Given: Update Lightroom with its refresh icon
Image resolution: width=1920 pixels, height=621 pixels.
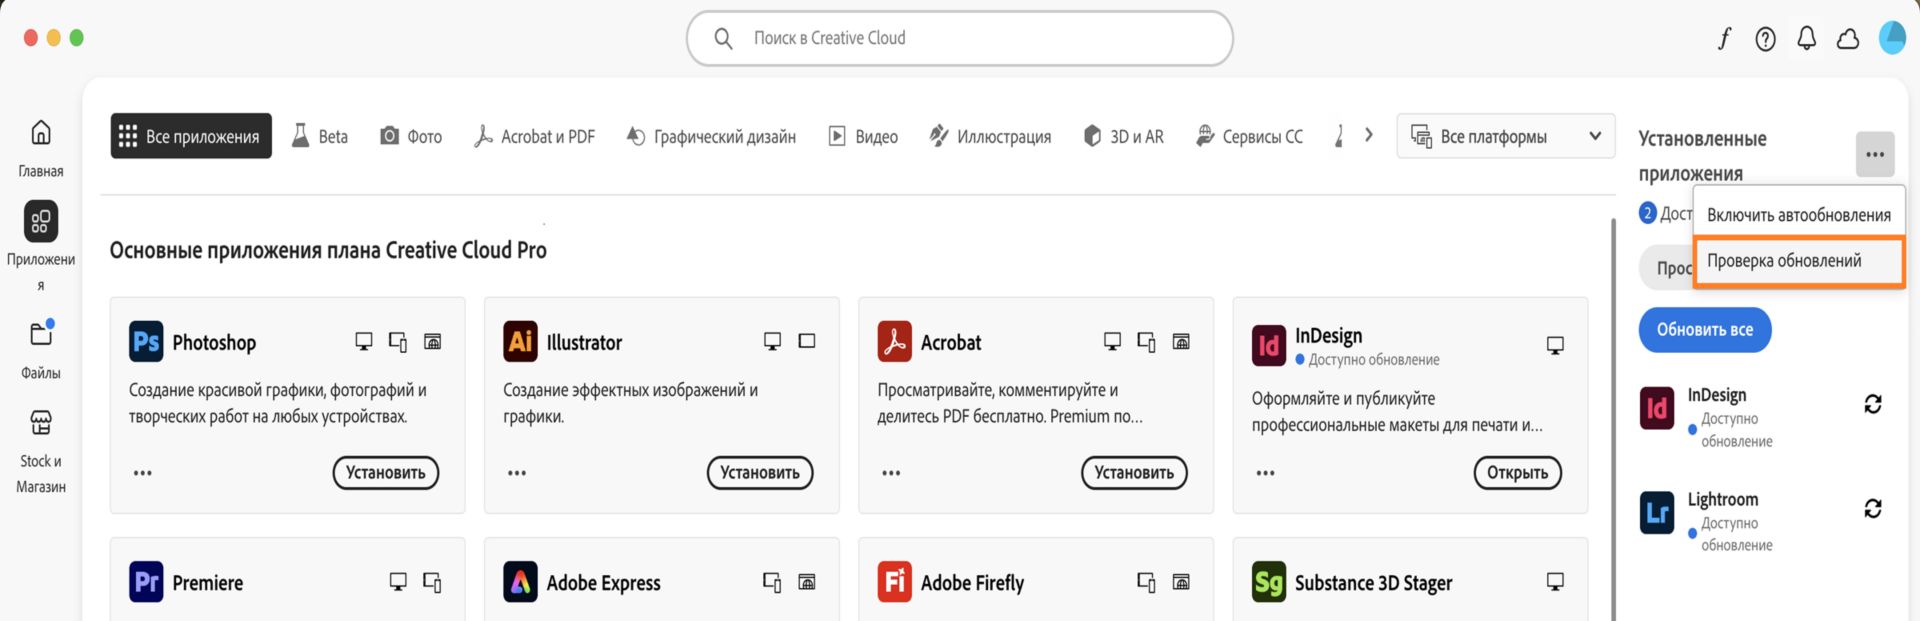Looking at the screenshot, I should tap(1873, 508).
